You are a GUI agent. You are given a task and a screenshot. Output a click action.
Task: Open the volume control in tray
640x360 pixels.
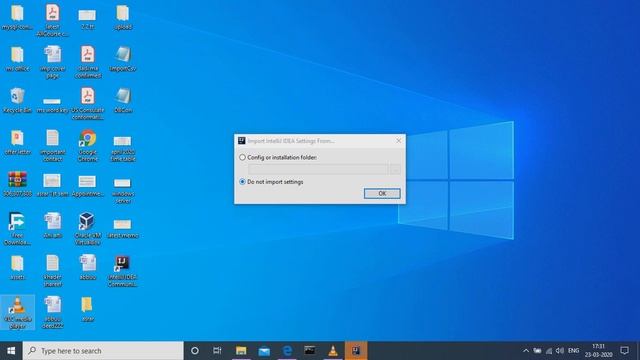(560, 351)
